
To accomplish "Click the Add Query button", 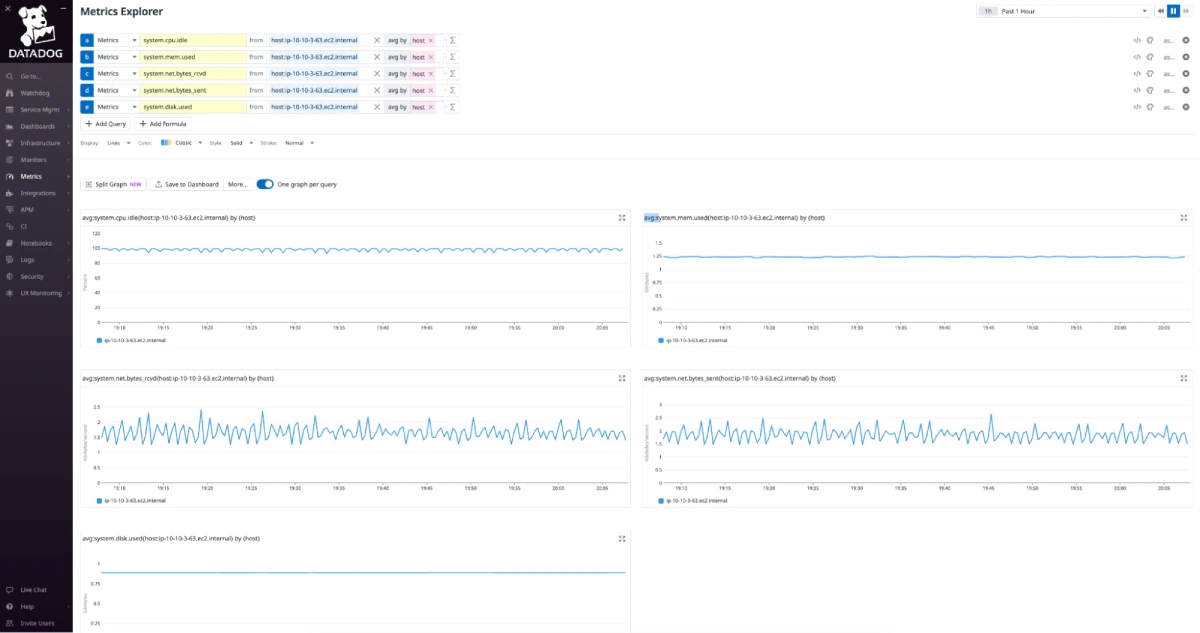I will point(105,124).
